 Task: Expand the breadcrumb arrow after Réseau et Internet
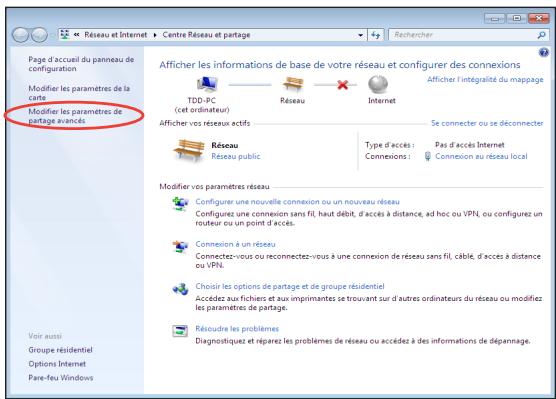pyautogui.click(x=155, y=35)
